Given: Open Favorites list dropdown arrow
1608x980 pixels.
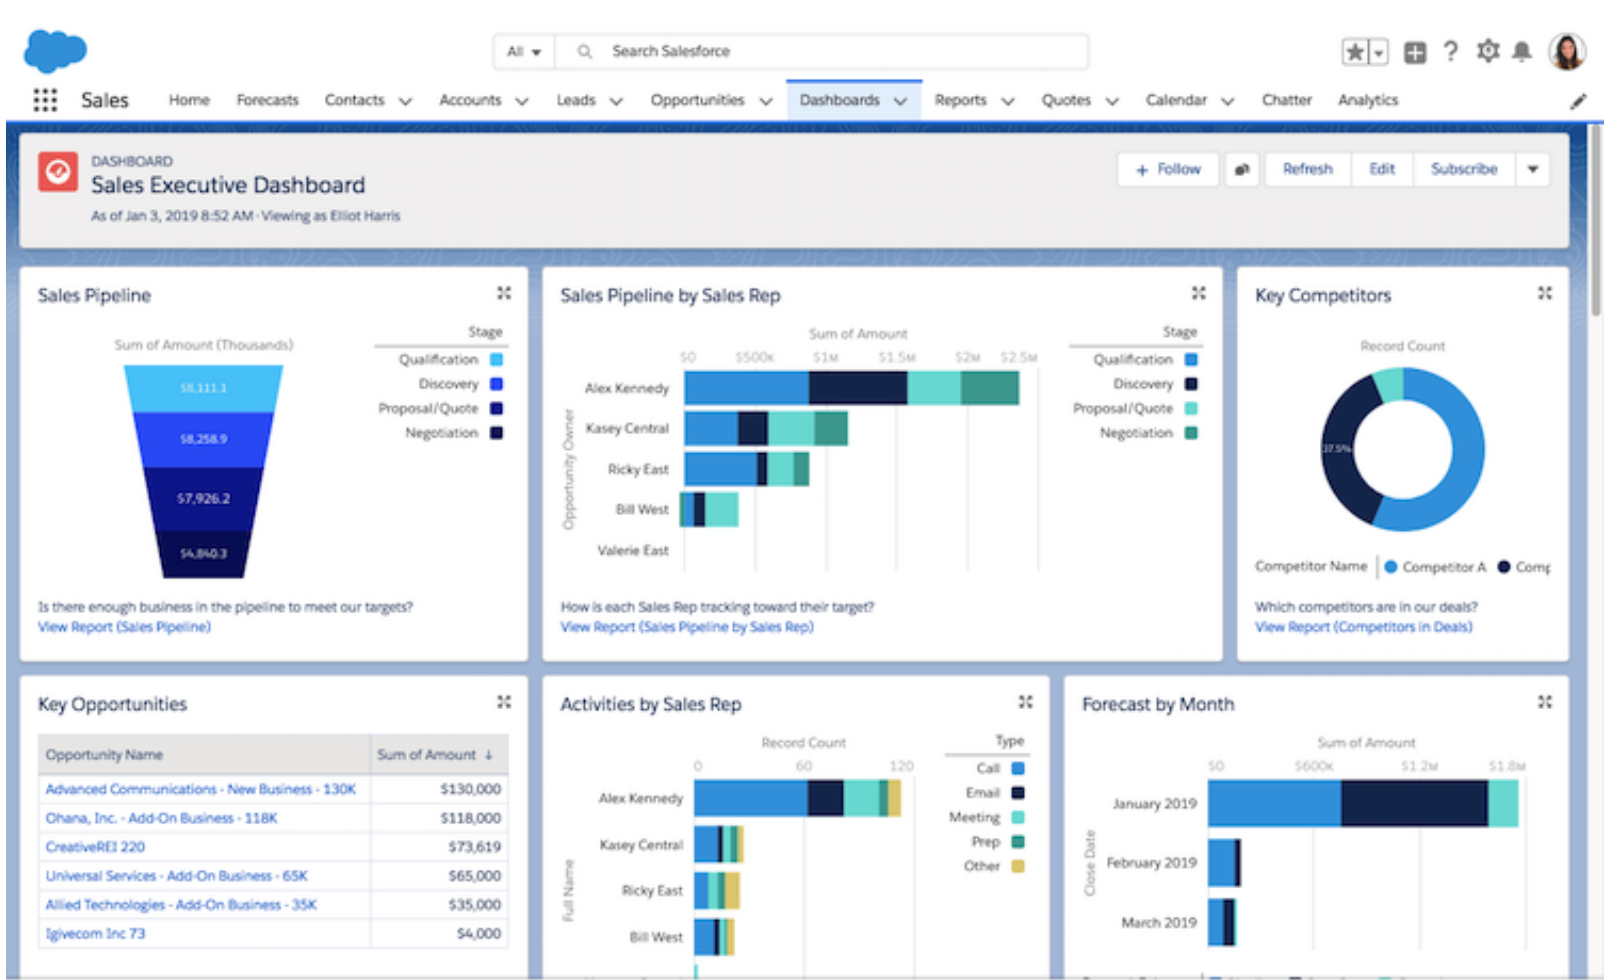Looking at the screenshot, I should pos(1379,52).
